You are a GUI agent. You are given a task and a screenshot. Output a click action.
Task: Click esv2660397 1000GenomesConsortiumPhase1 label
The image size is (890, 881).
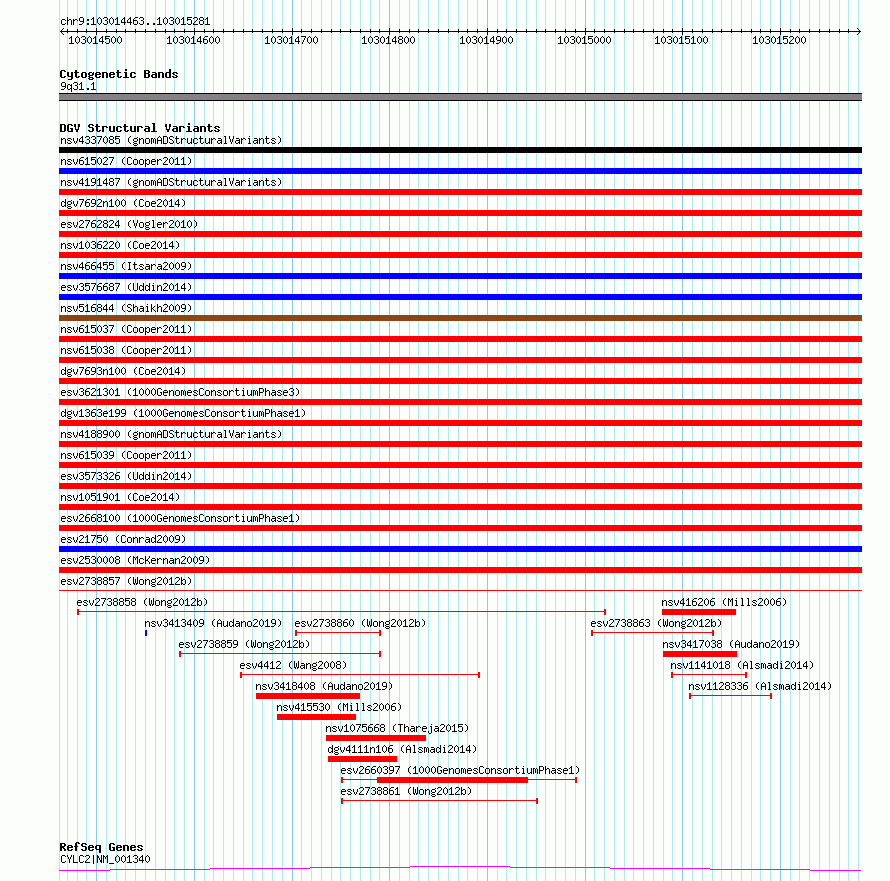(460, 770)
